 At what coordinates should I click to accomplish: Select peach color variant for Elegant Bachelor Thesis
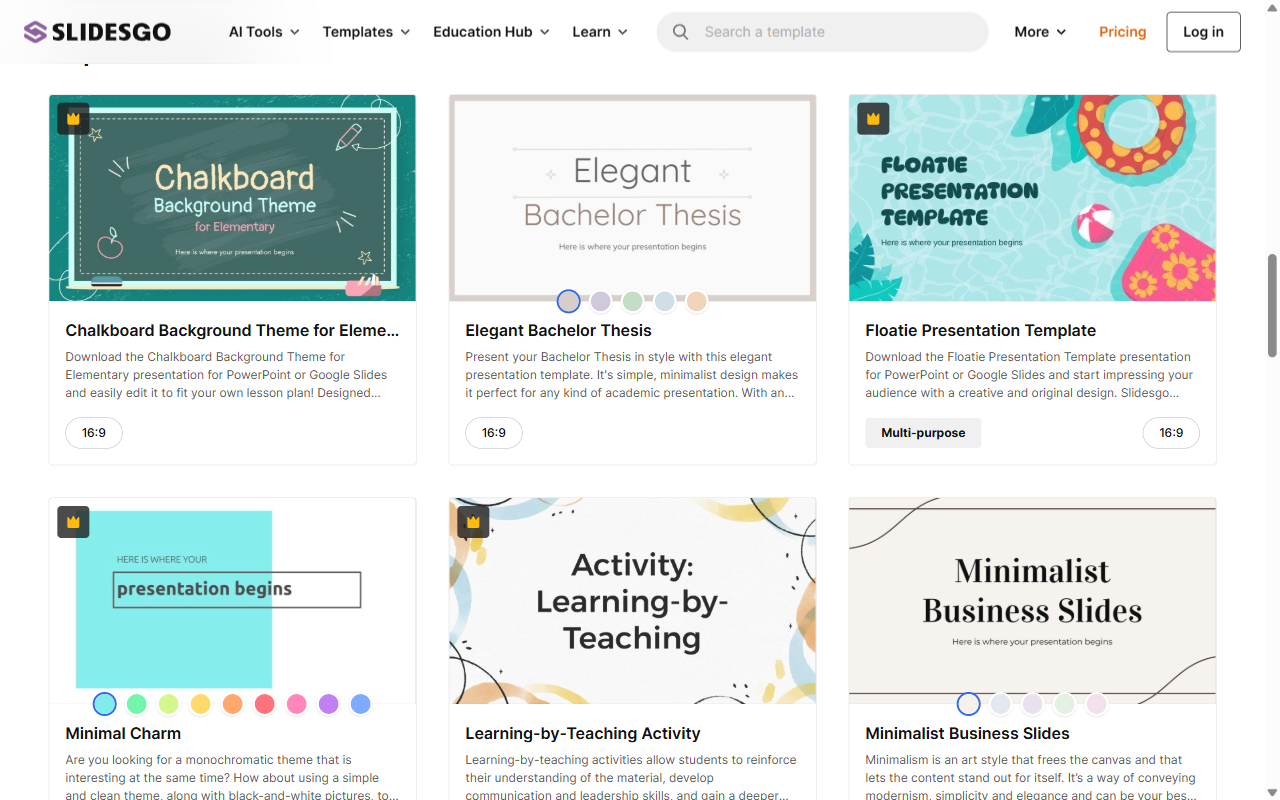pyautogui.click(x=696, y=301)
